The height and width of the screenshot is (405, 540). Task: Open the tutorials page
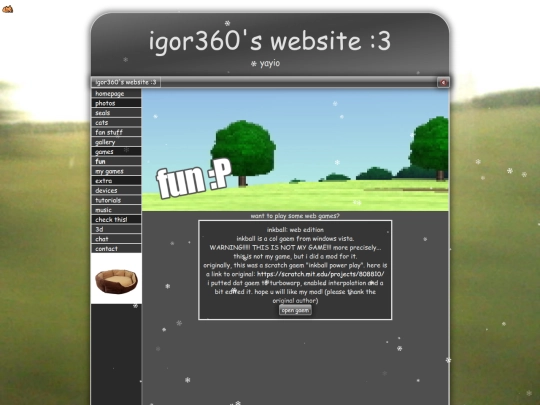pos(116,200)
